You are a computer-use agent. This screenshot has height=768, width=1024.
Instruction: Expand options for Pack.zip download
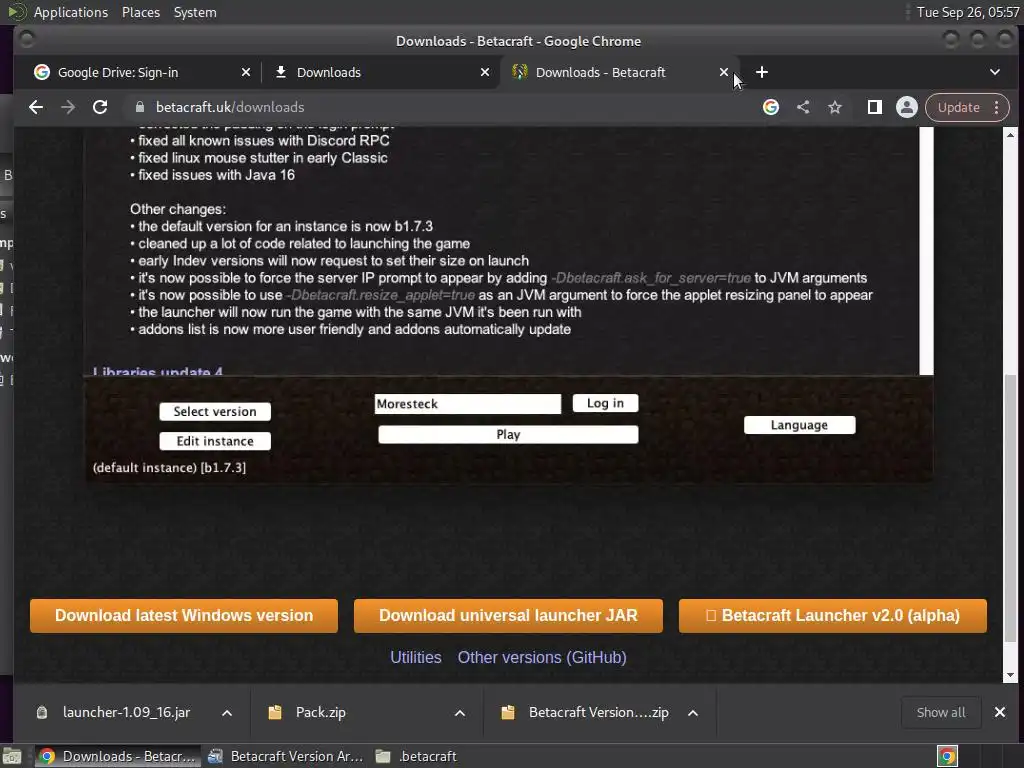click(x=460, y=712)
